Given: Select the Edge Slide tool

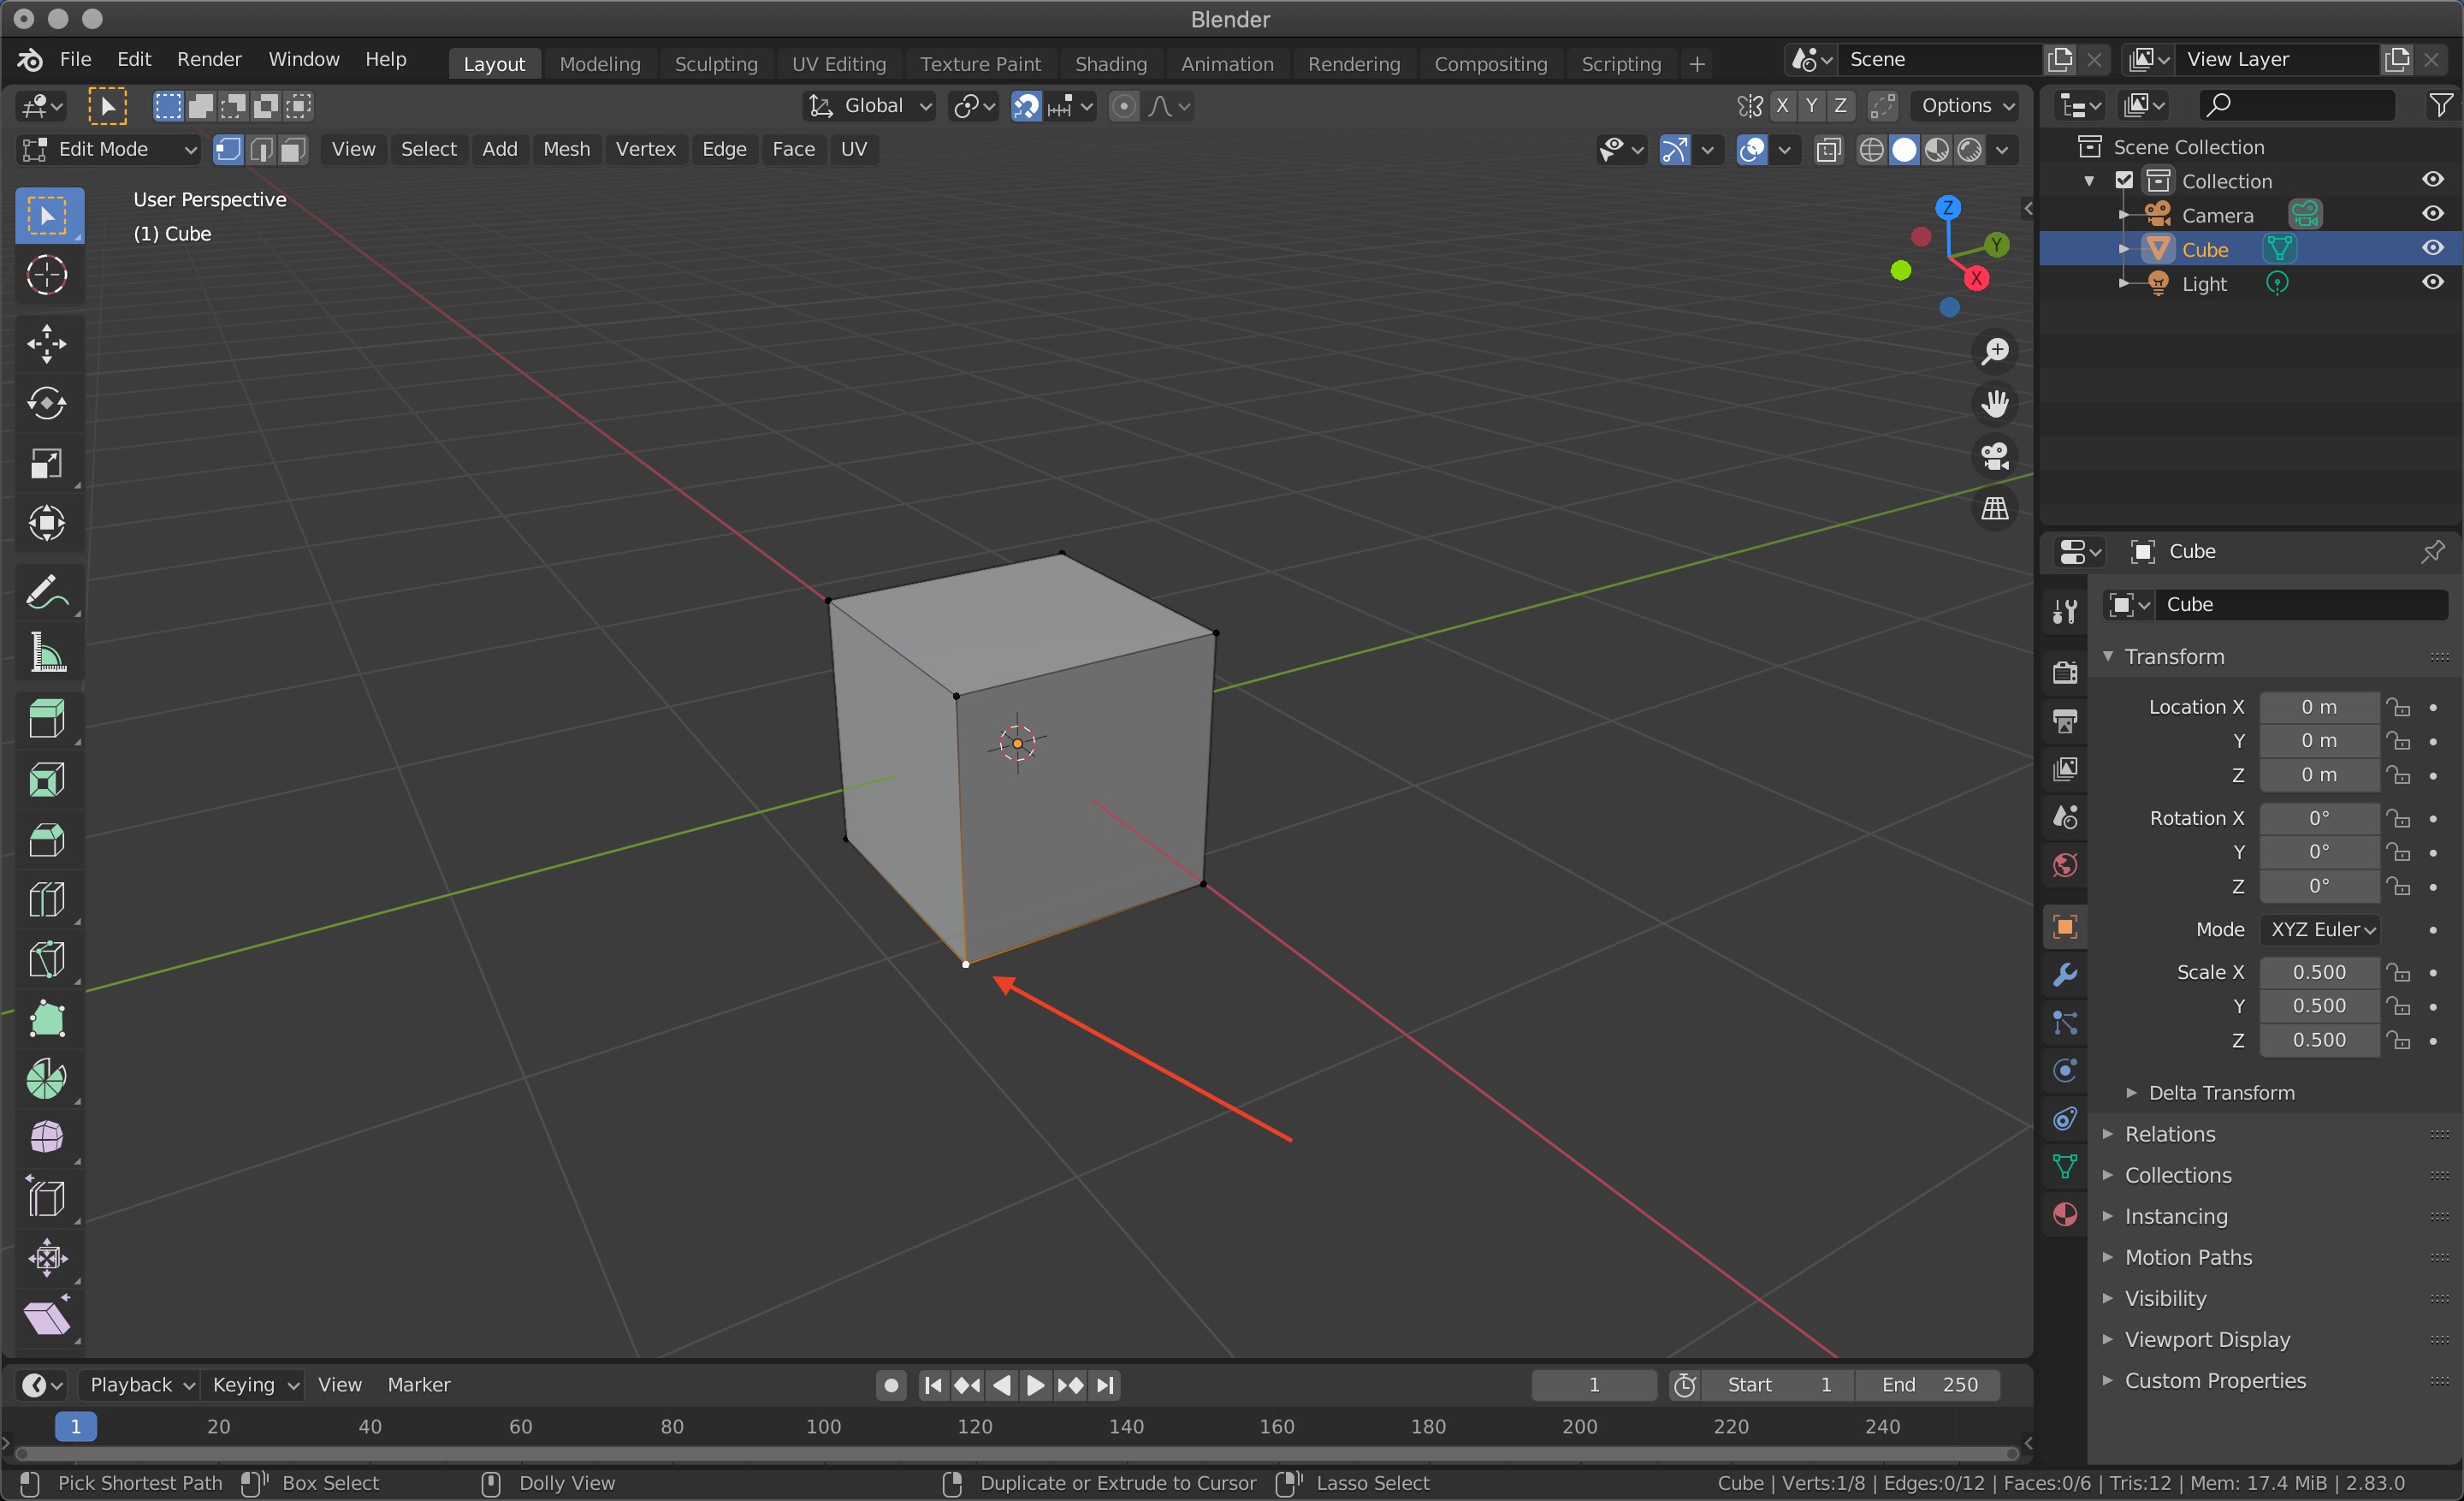Looking at the screenshot, I should tap(47, 1198).
